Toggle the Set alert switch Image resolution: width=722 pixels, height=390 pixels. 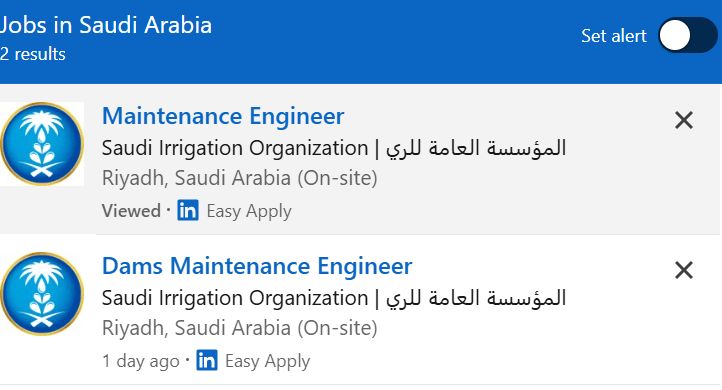pyautogui.click(x=687, y=35)
